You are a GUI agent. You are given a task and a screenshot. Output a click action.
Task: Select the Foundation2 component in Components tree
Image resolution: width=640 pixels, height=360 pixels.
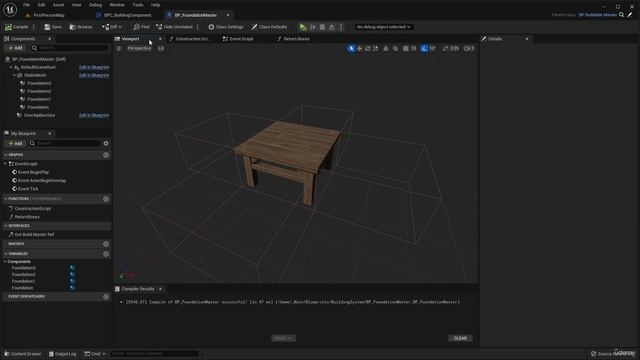pos(39,91)
